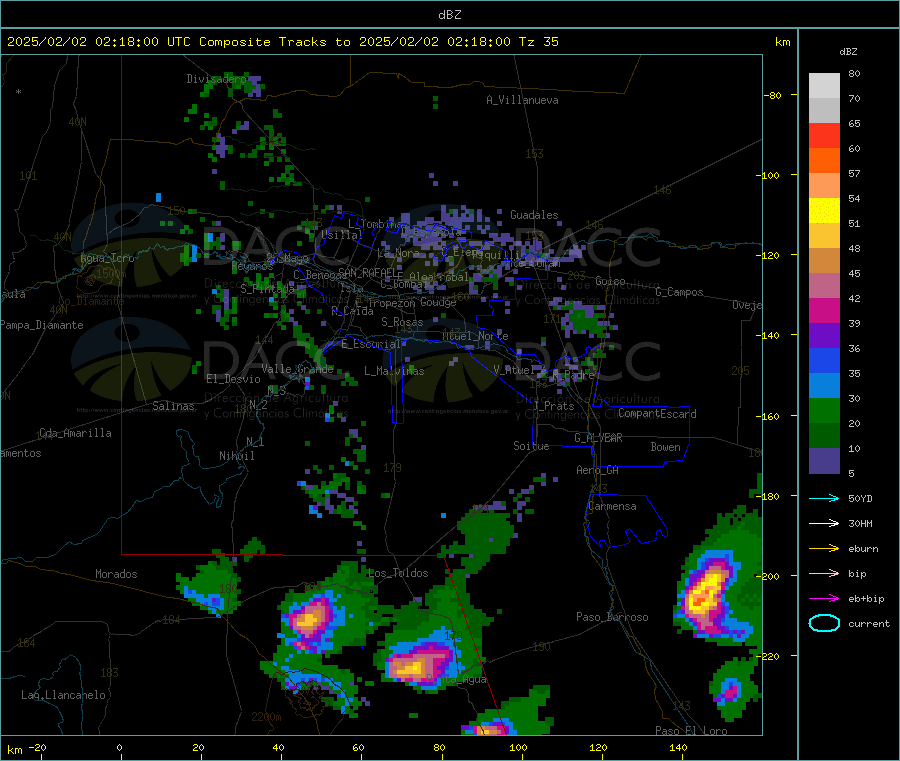Screen dimensions: 900x761
Task: Click the Los_Toldos map label
Action: click(398, 573)
